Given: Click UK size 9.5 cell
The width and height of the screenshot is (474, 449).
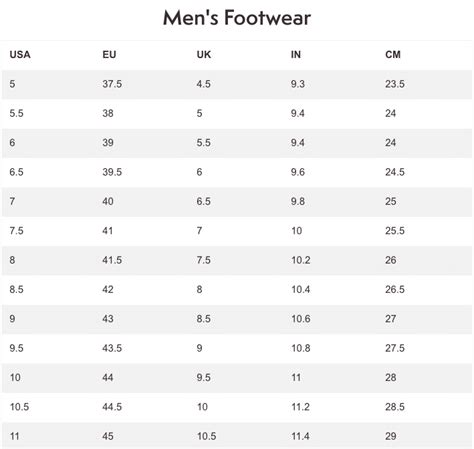Looking at the screenshot, I should [203, 377].
